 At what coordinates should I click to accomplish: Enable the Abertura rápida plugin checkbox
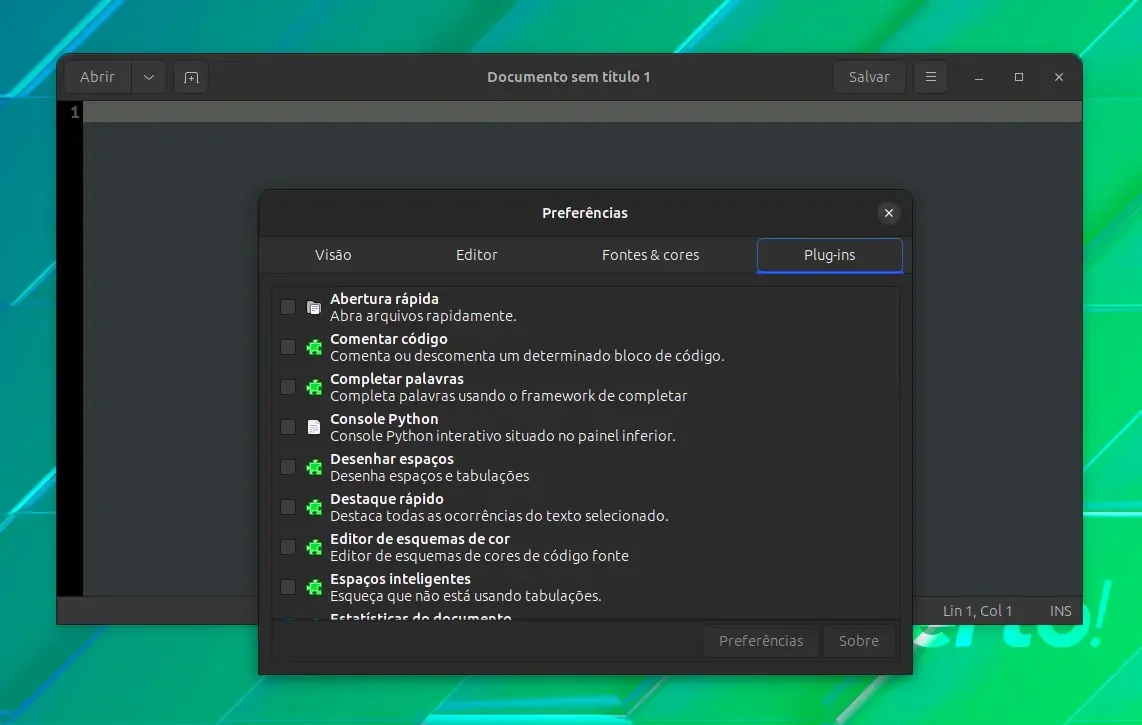[x=288, y=307]
